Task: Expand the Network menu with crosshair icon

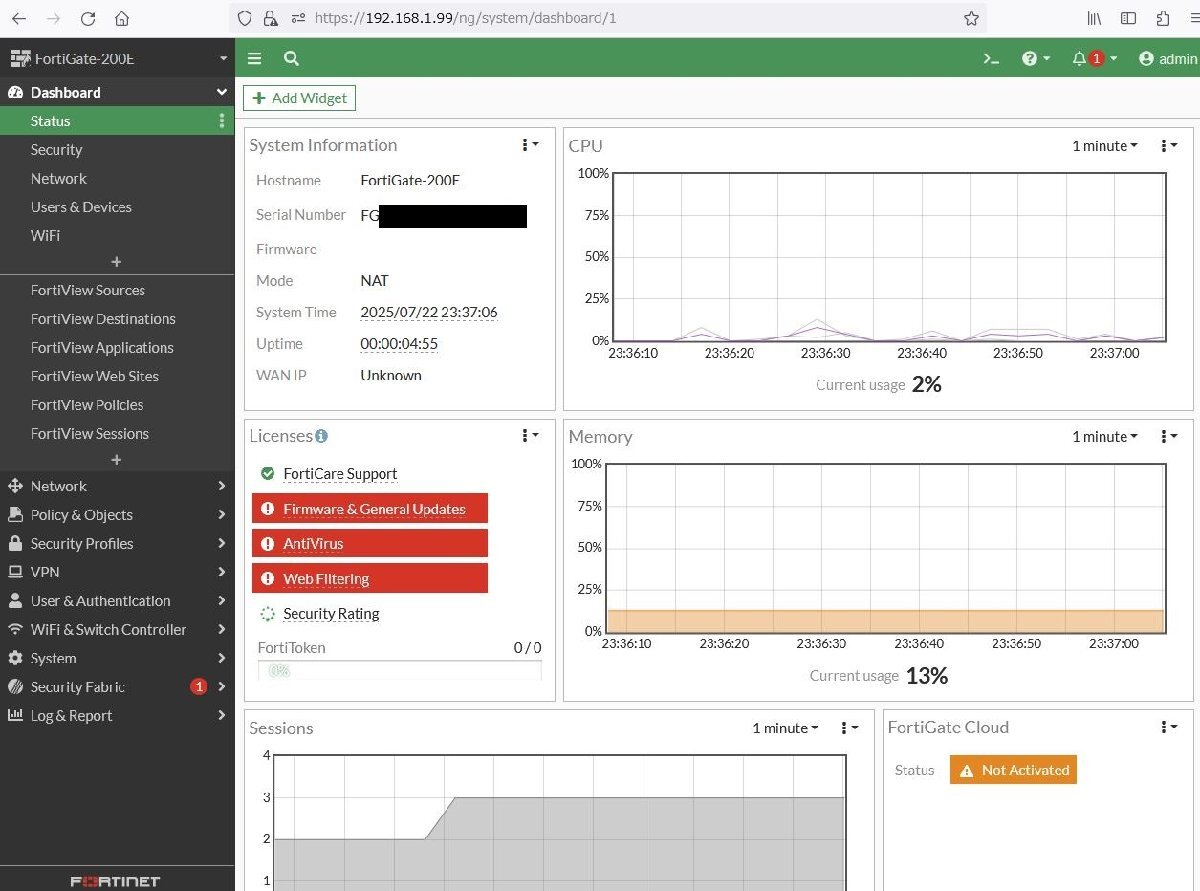Action: point(117,486)
